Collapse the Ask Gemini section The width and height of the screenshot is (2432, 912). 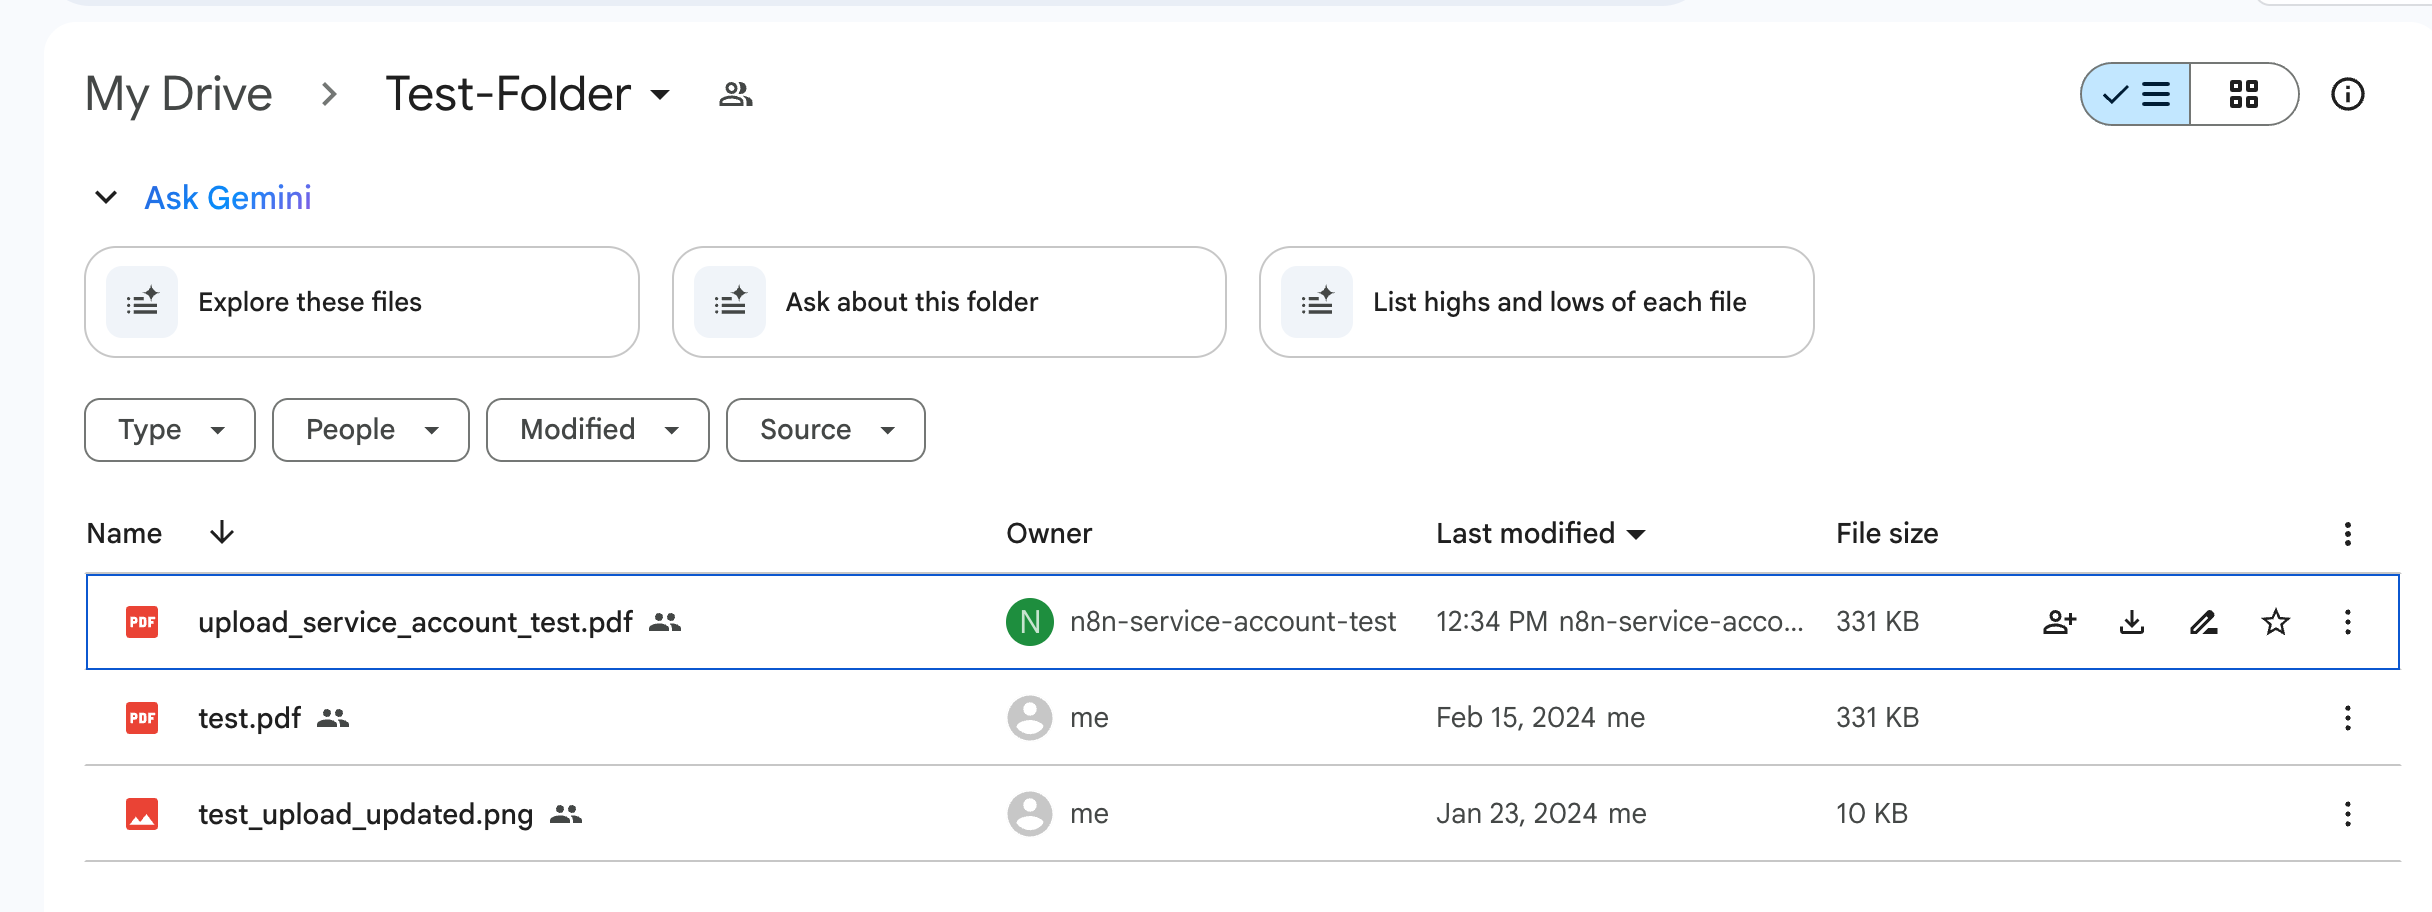click(x=106, y=198)
